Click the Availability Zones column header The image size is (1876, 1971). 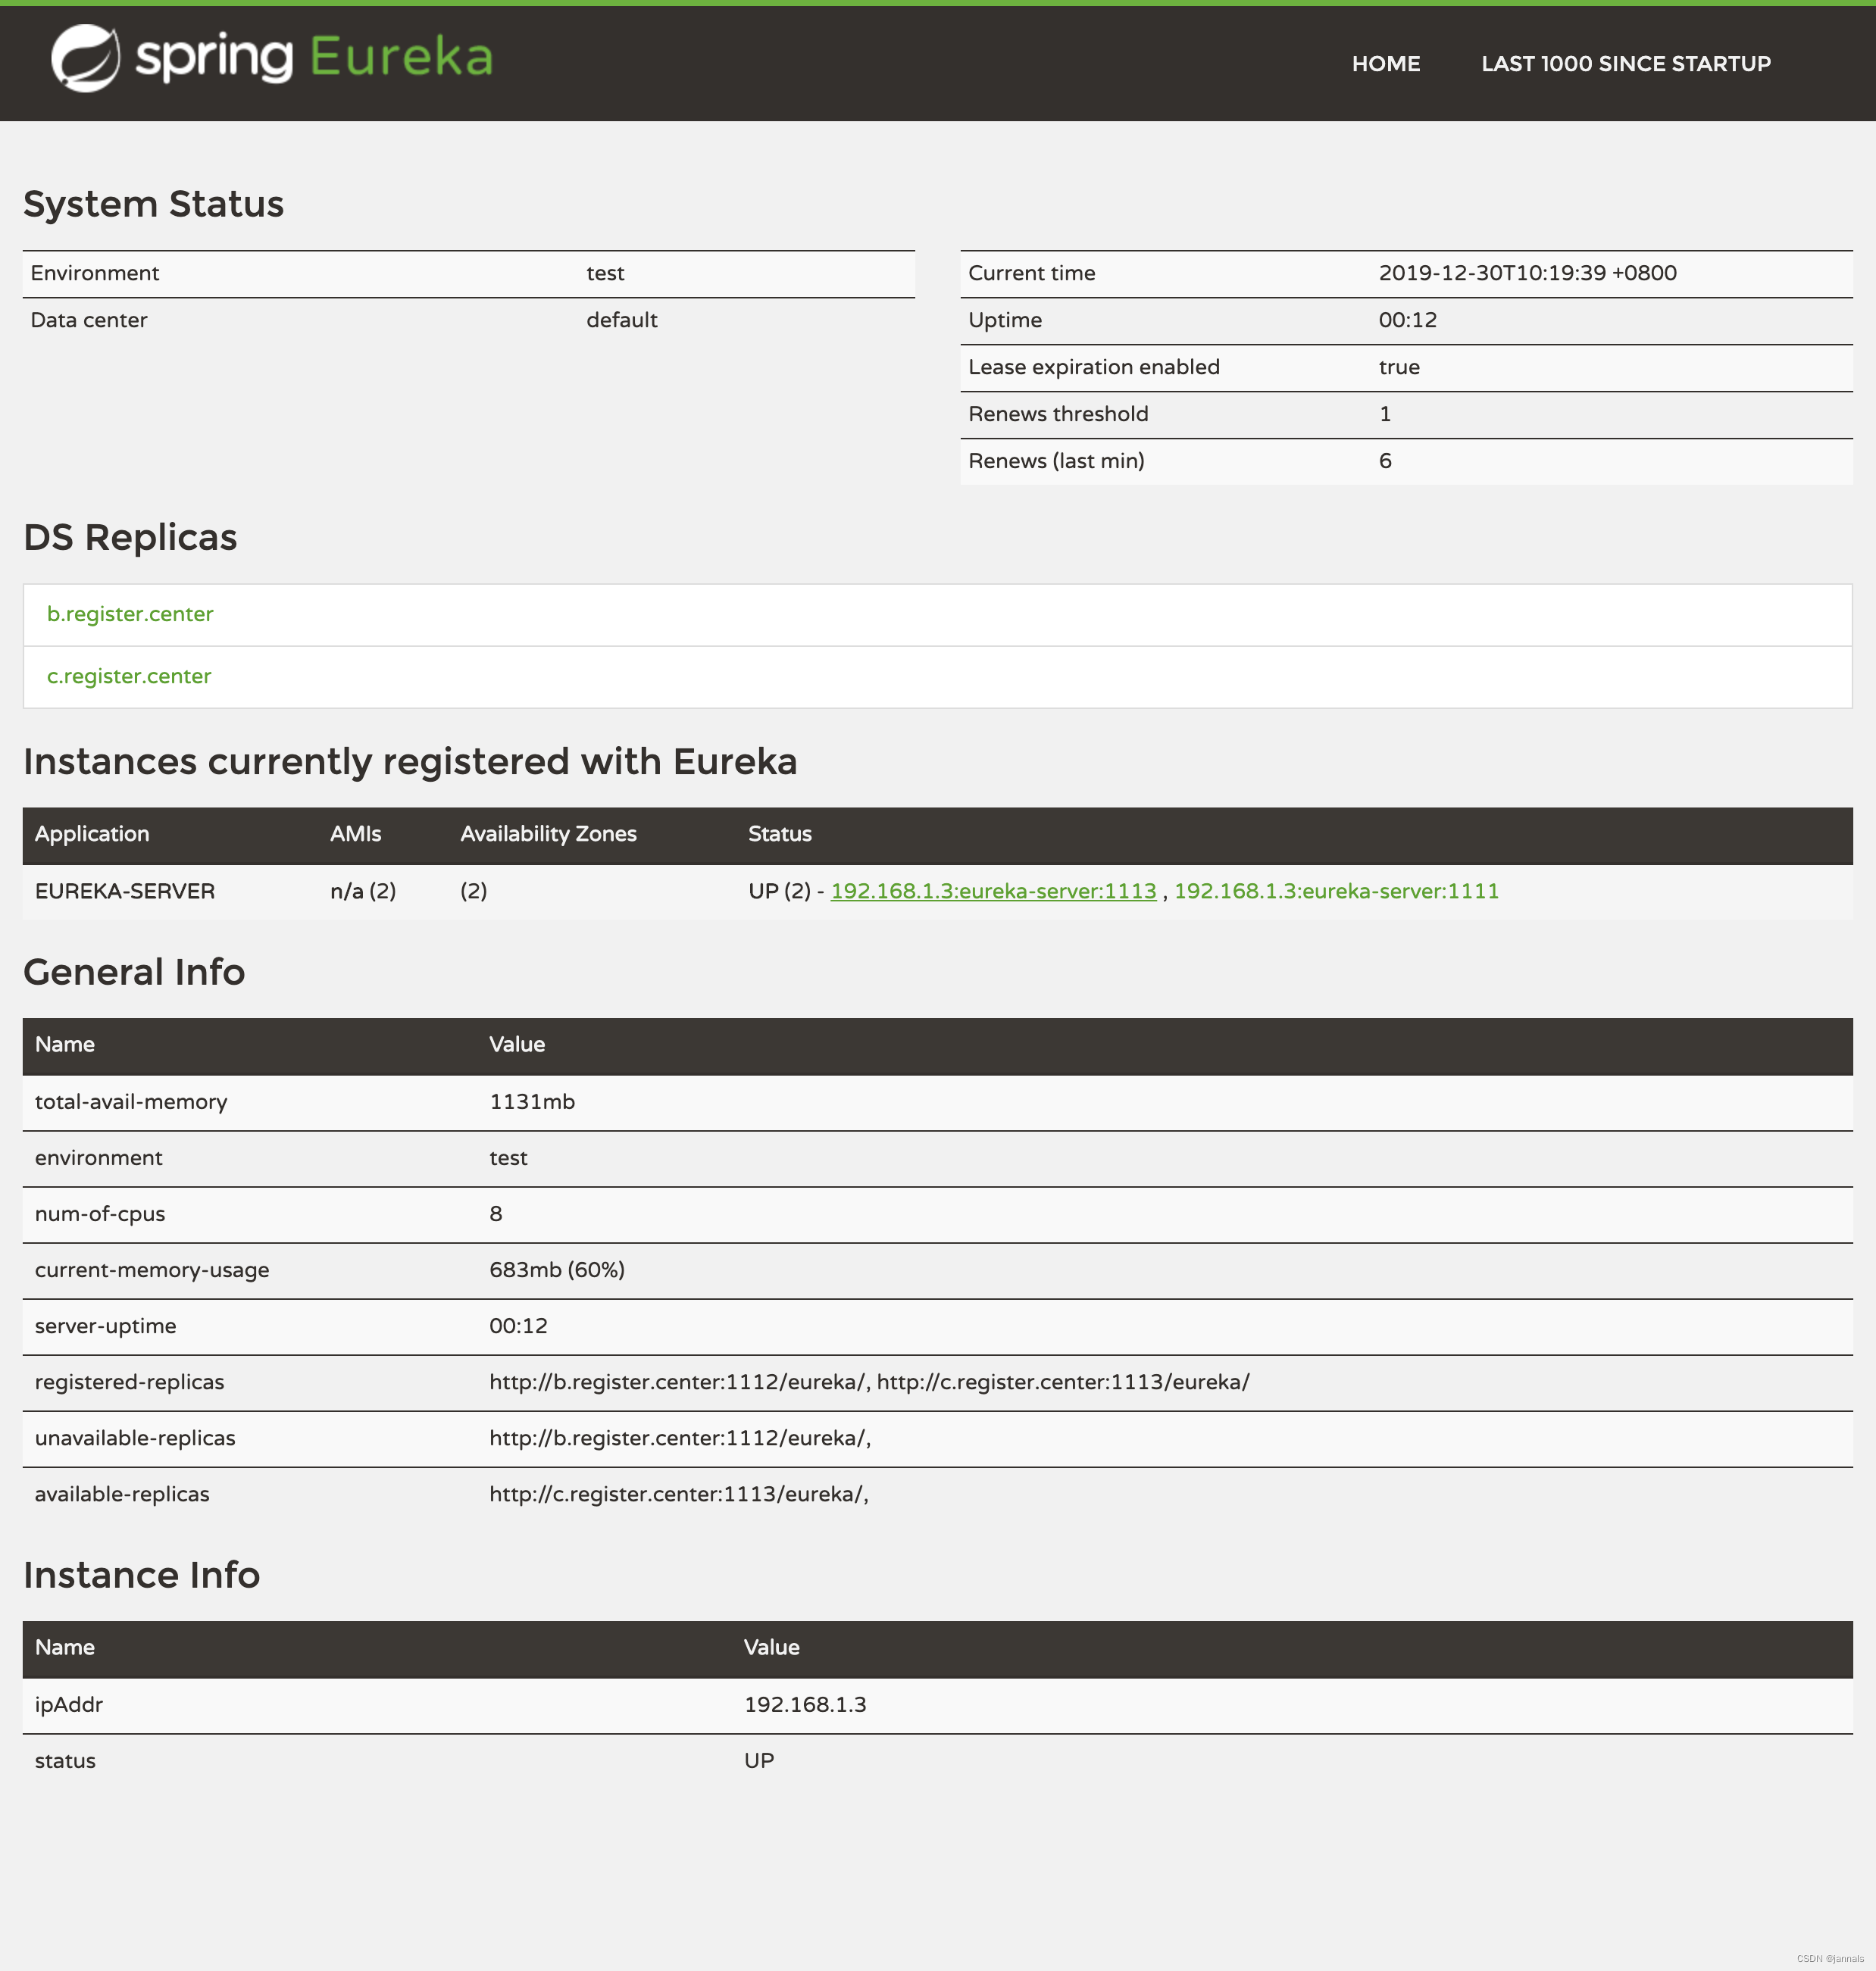pyautogui.click(x=548, y=834)
